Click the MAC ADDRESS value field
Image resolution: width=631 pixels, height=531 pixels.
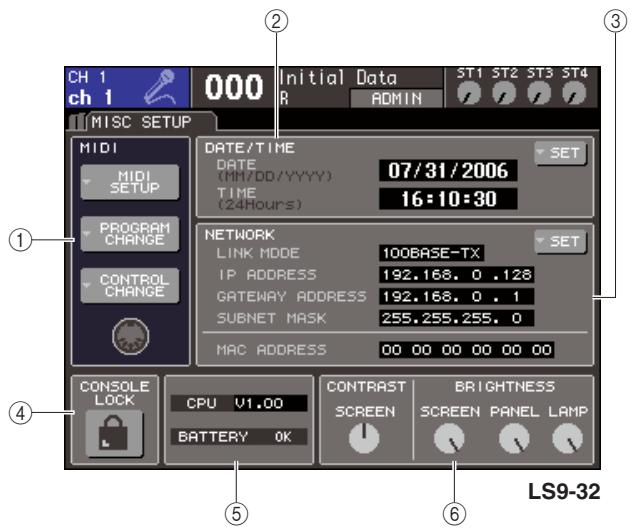tap(466, 350)
